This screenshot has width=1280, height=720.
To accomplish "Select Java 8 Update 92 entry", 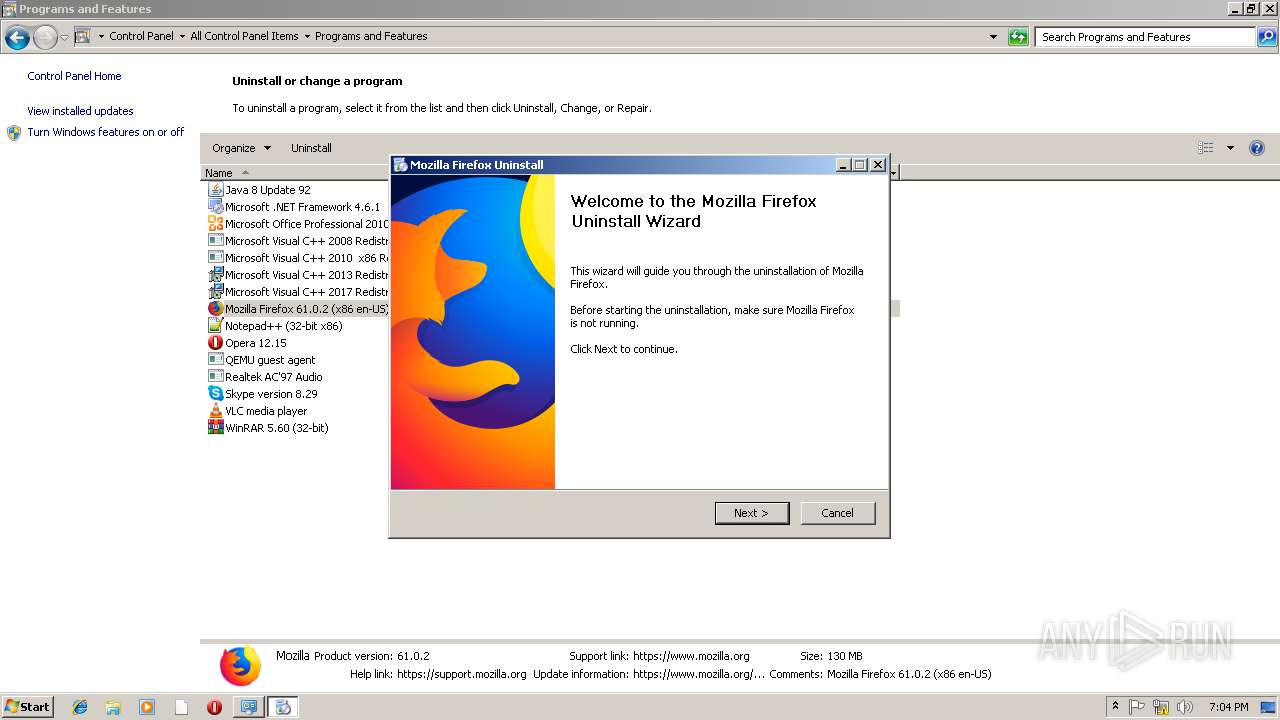I will [267, 190].
